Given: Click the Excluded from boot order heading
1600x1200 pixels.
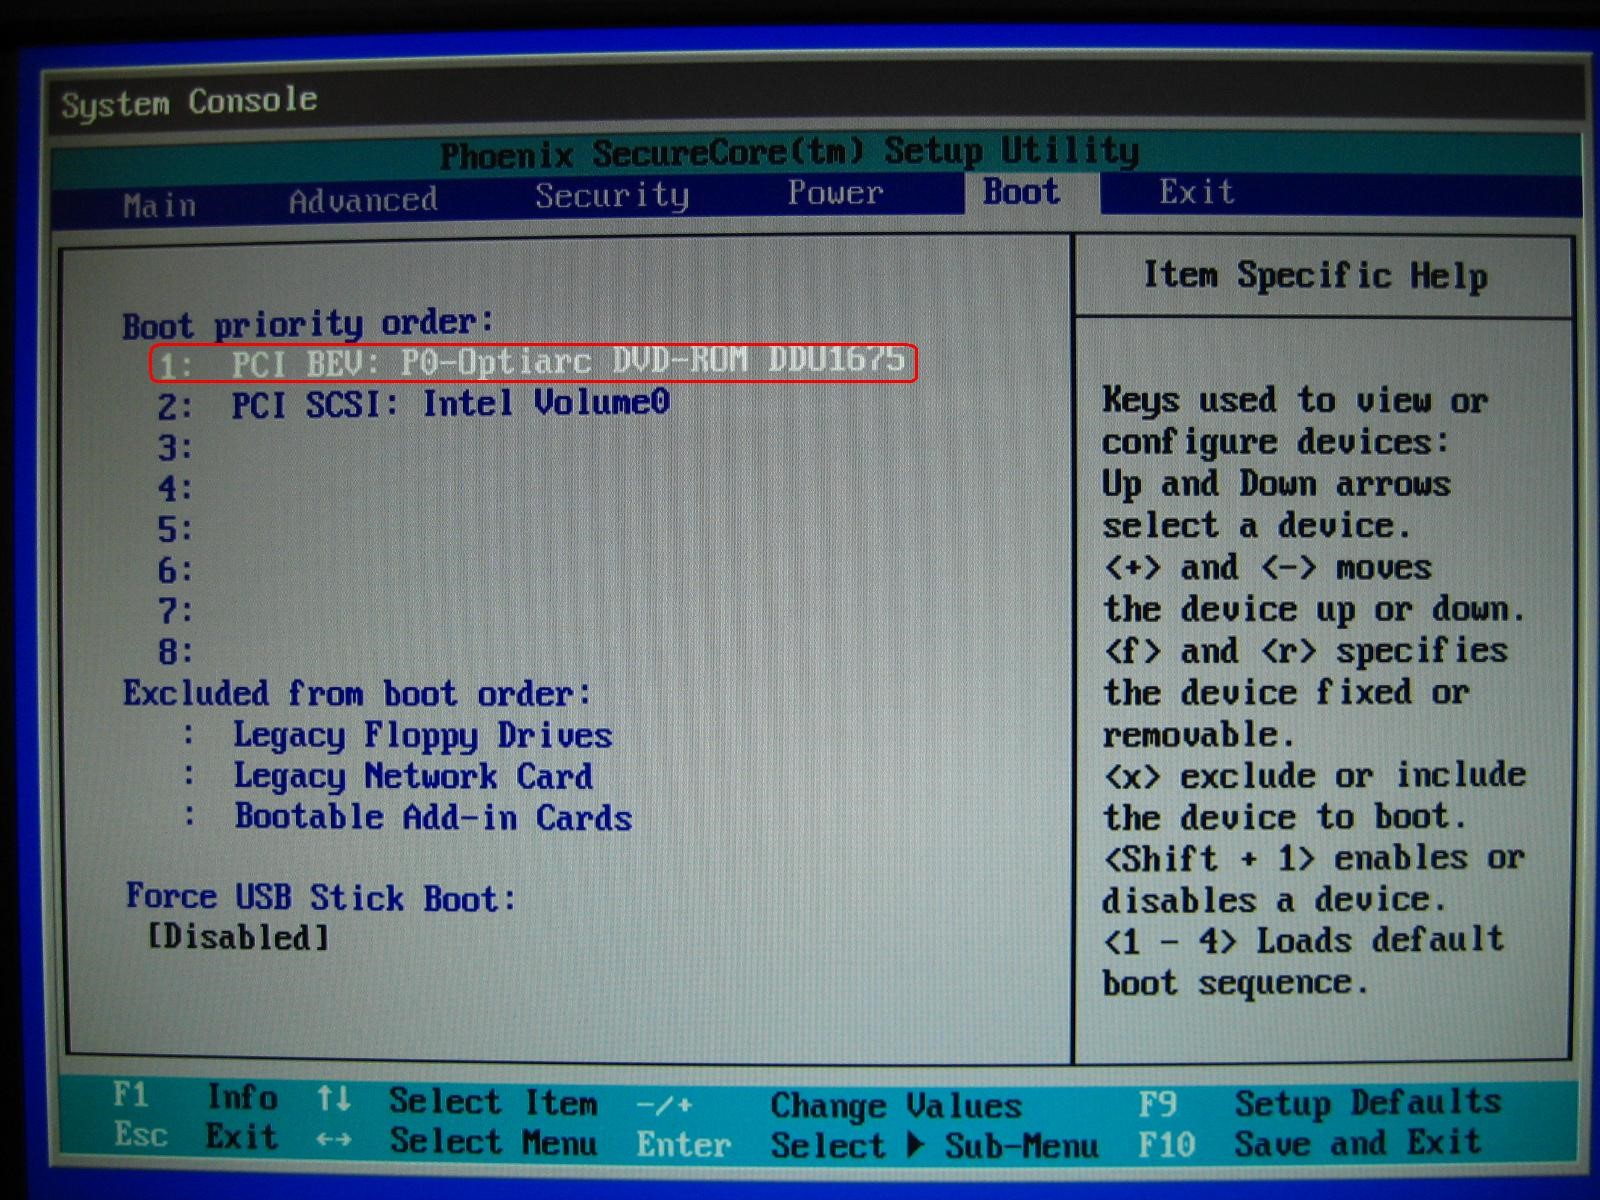Looking at the screenshot, I should 357,693.
